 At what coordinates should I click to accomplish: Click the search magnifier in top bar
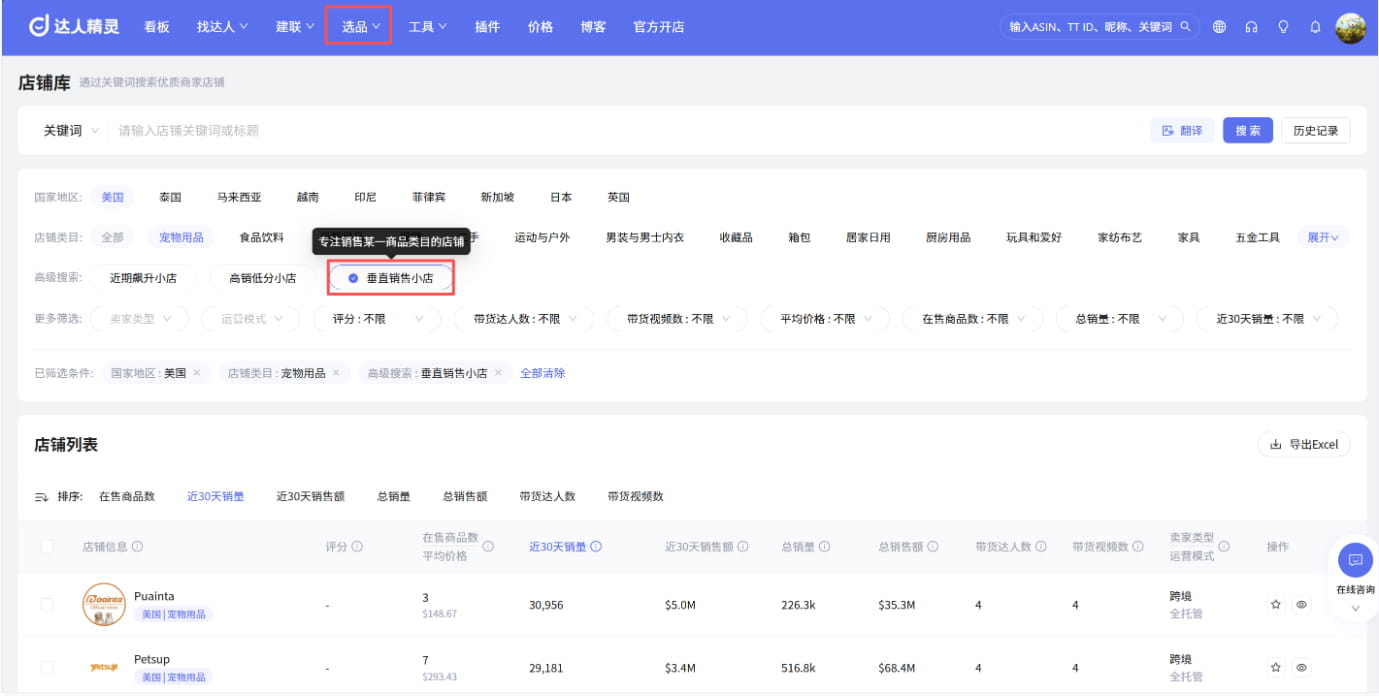click(1186, 27)
